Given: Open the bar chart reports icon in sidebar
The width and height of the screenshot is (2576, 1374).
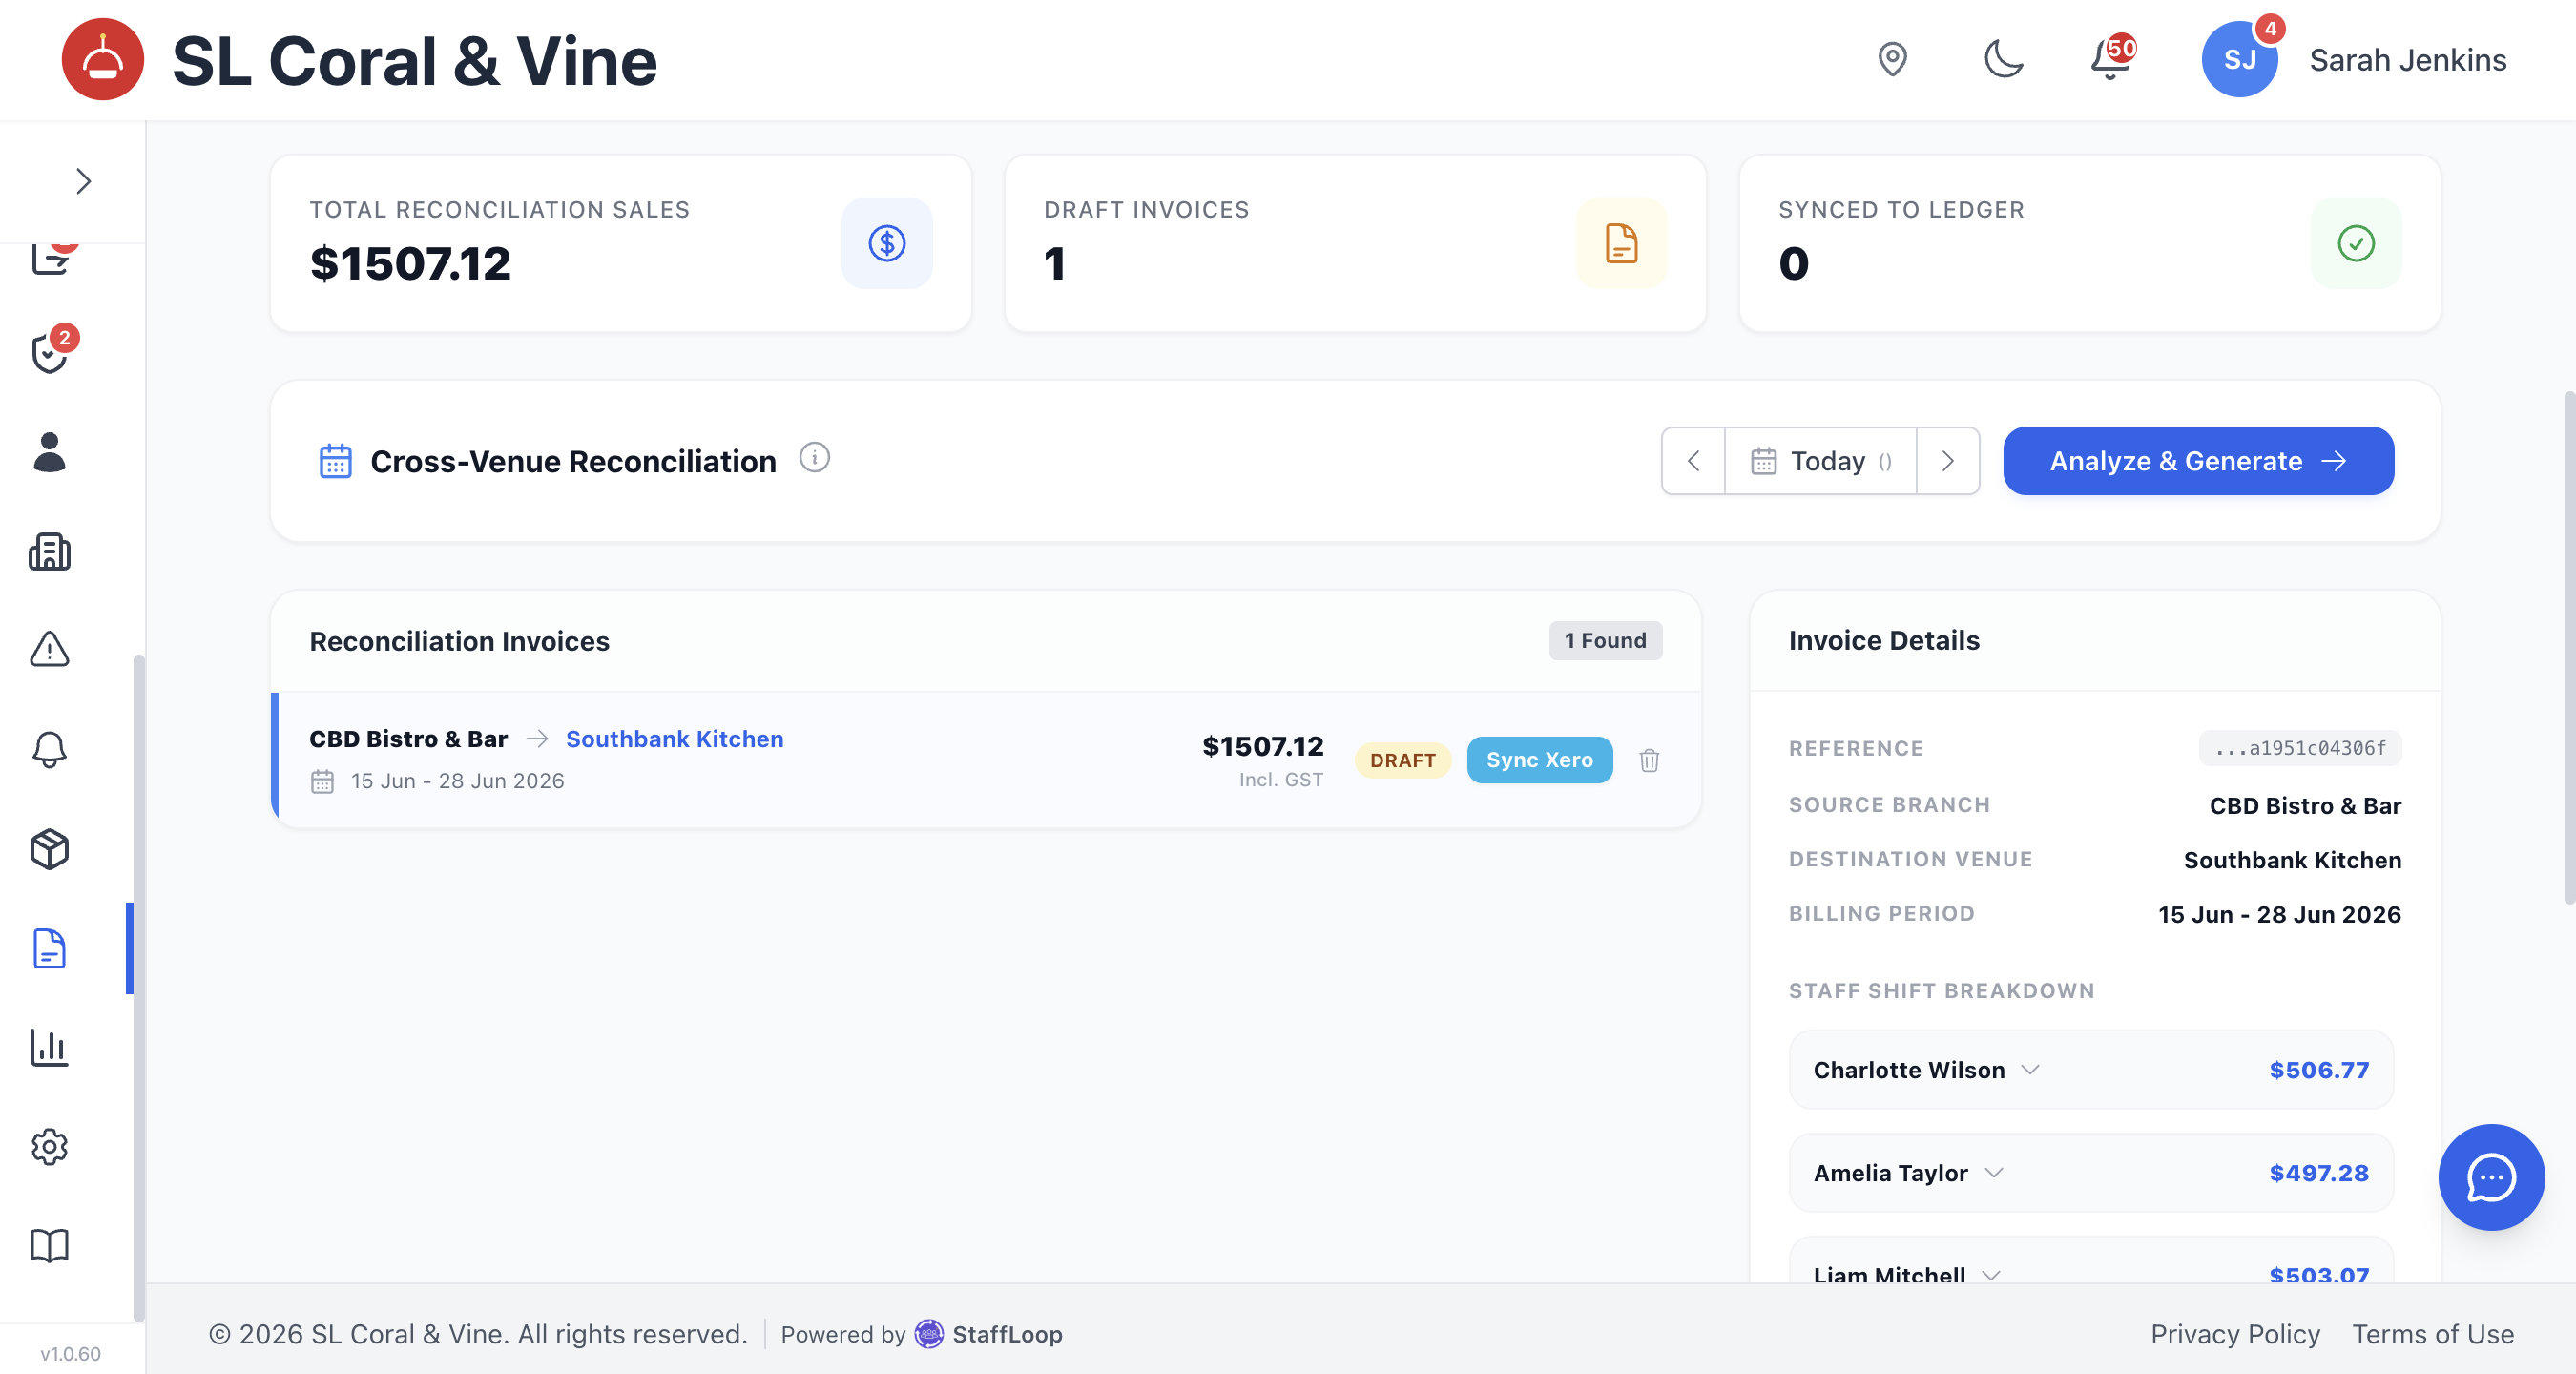Looking at the screenshot, I should click(x=49, y=1047).
